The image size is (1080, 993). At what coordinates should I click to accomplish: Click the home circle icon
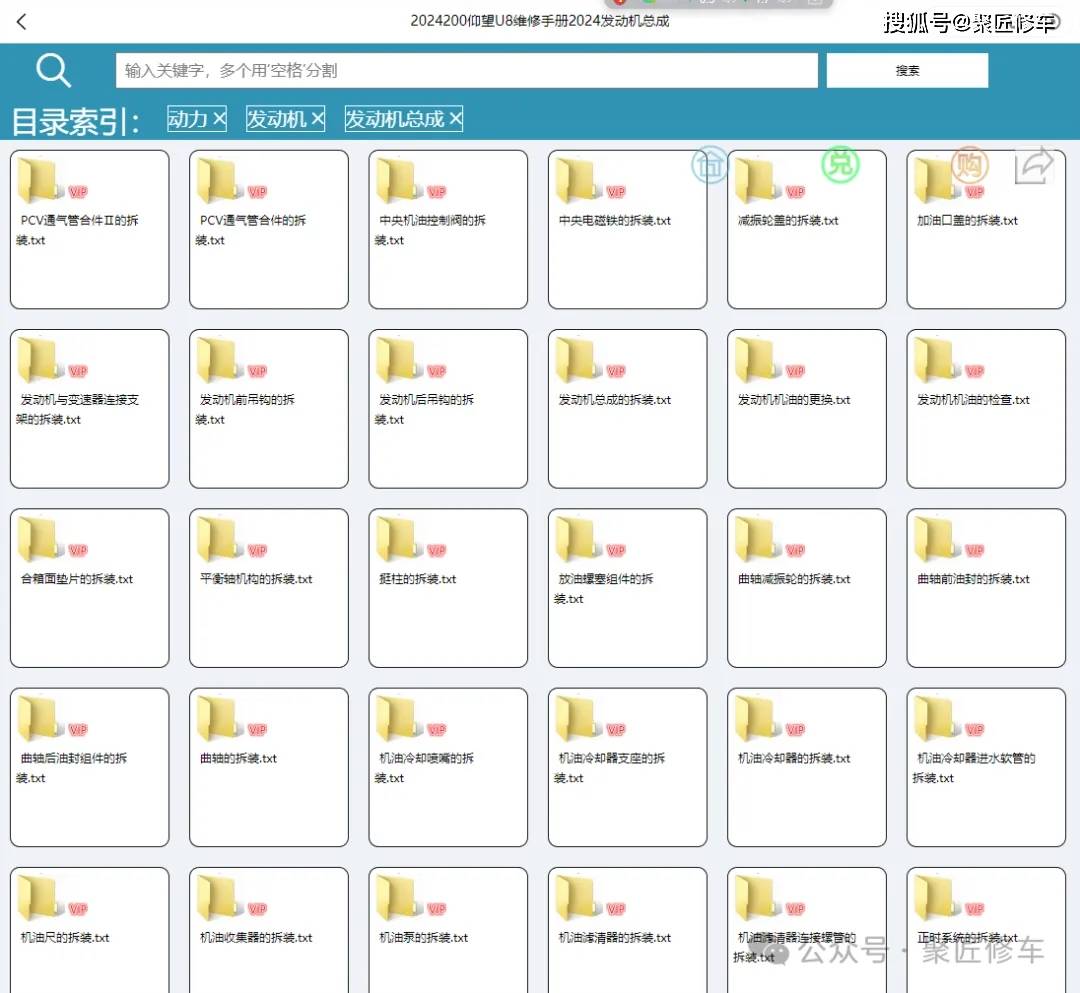710,165
